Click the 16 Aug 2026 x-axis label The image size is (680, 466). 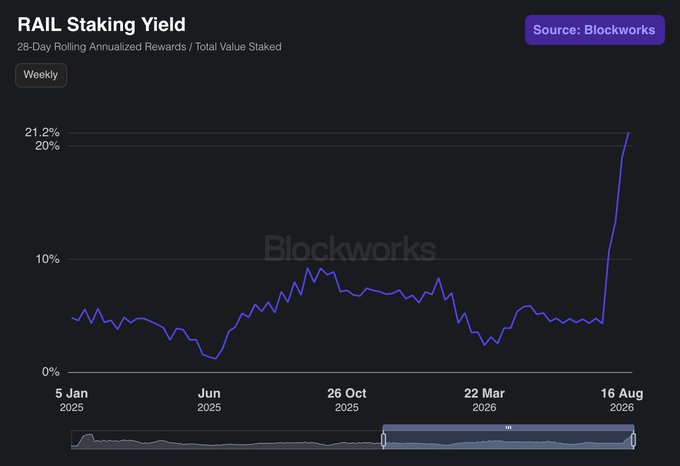click(622, 400)
